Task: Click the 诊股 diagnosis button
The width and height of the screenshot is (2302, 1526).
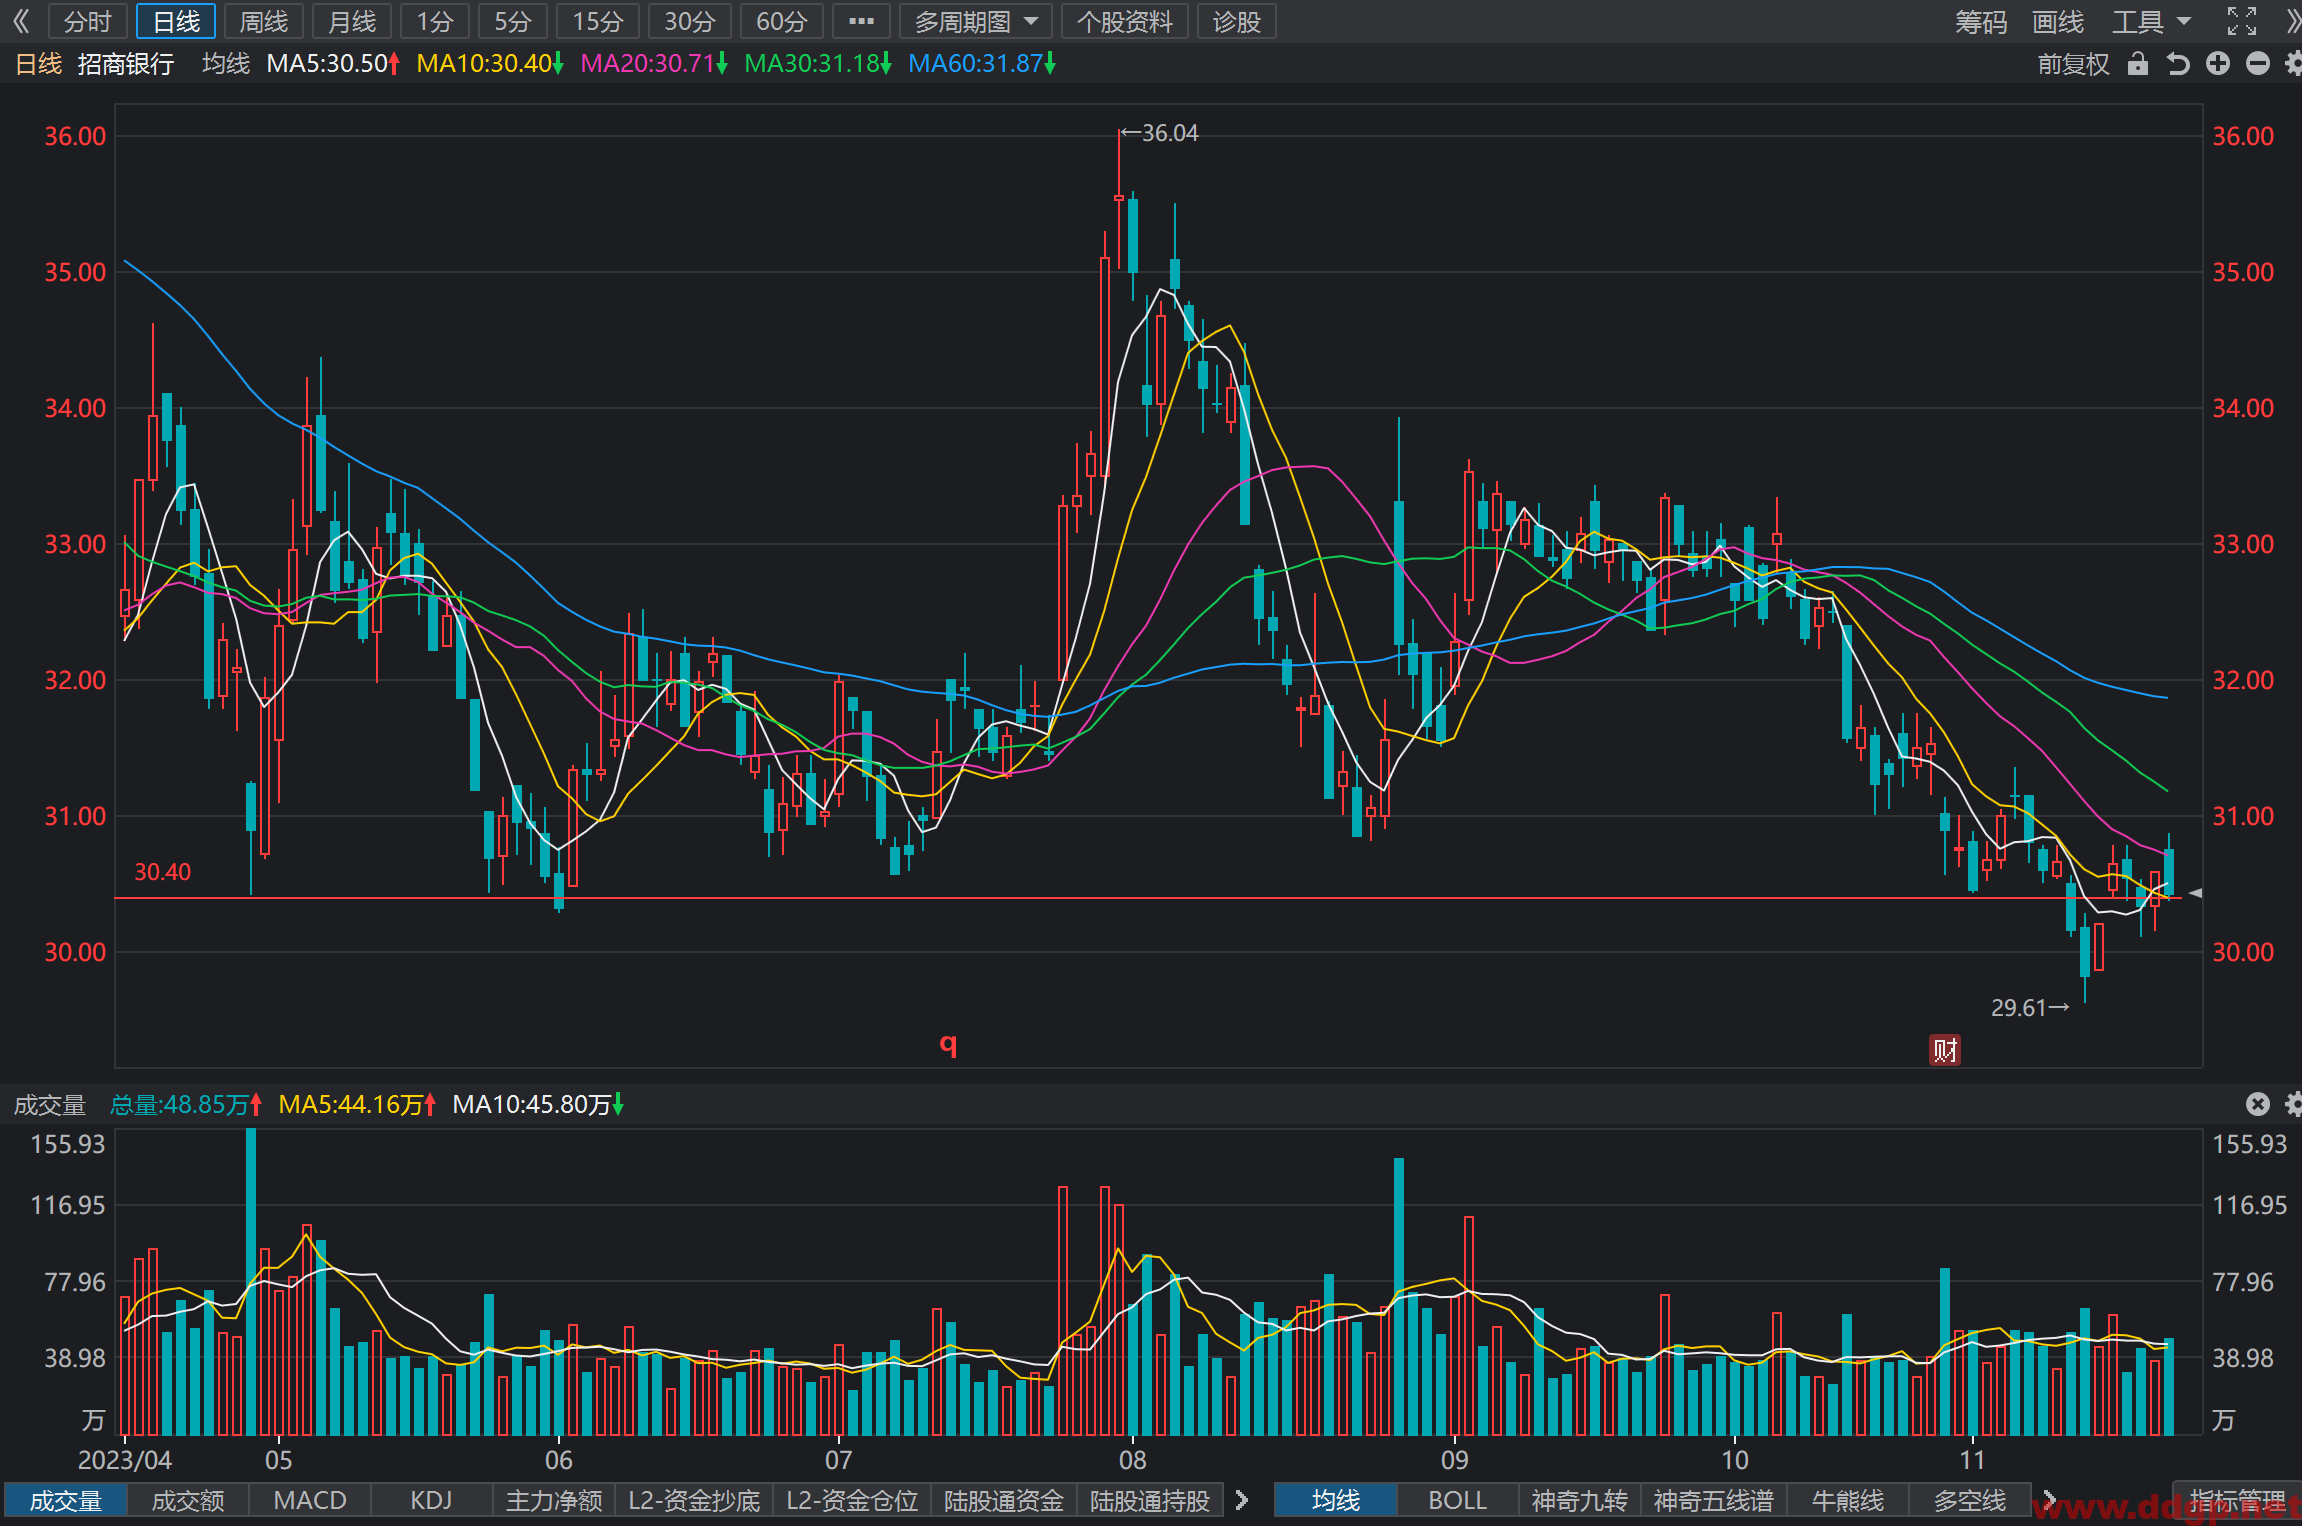Action: tap(1237, 21)
